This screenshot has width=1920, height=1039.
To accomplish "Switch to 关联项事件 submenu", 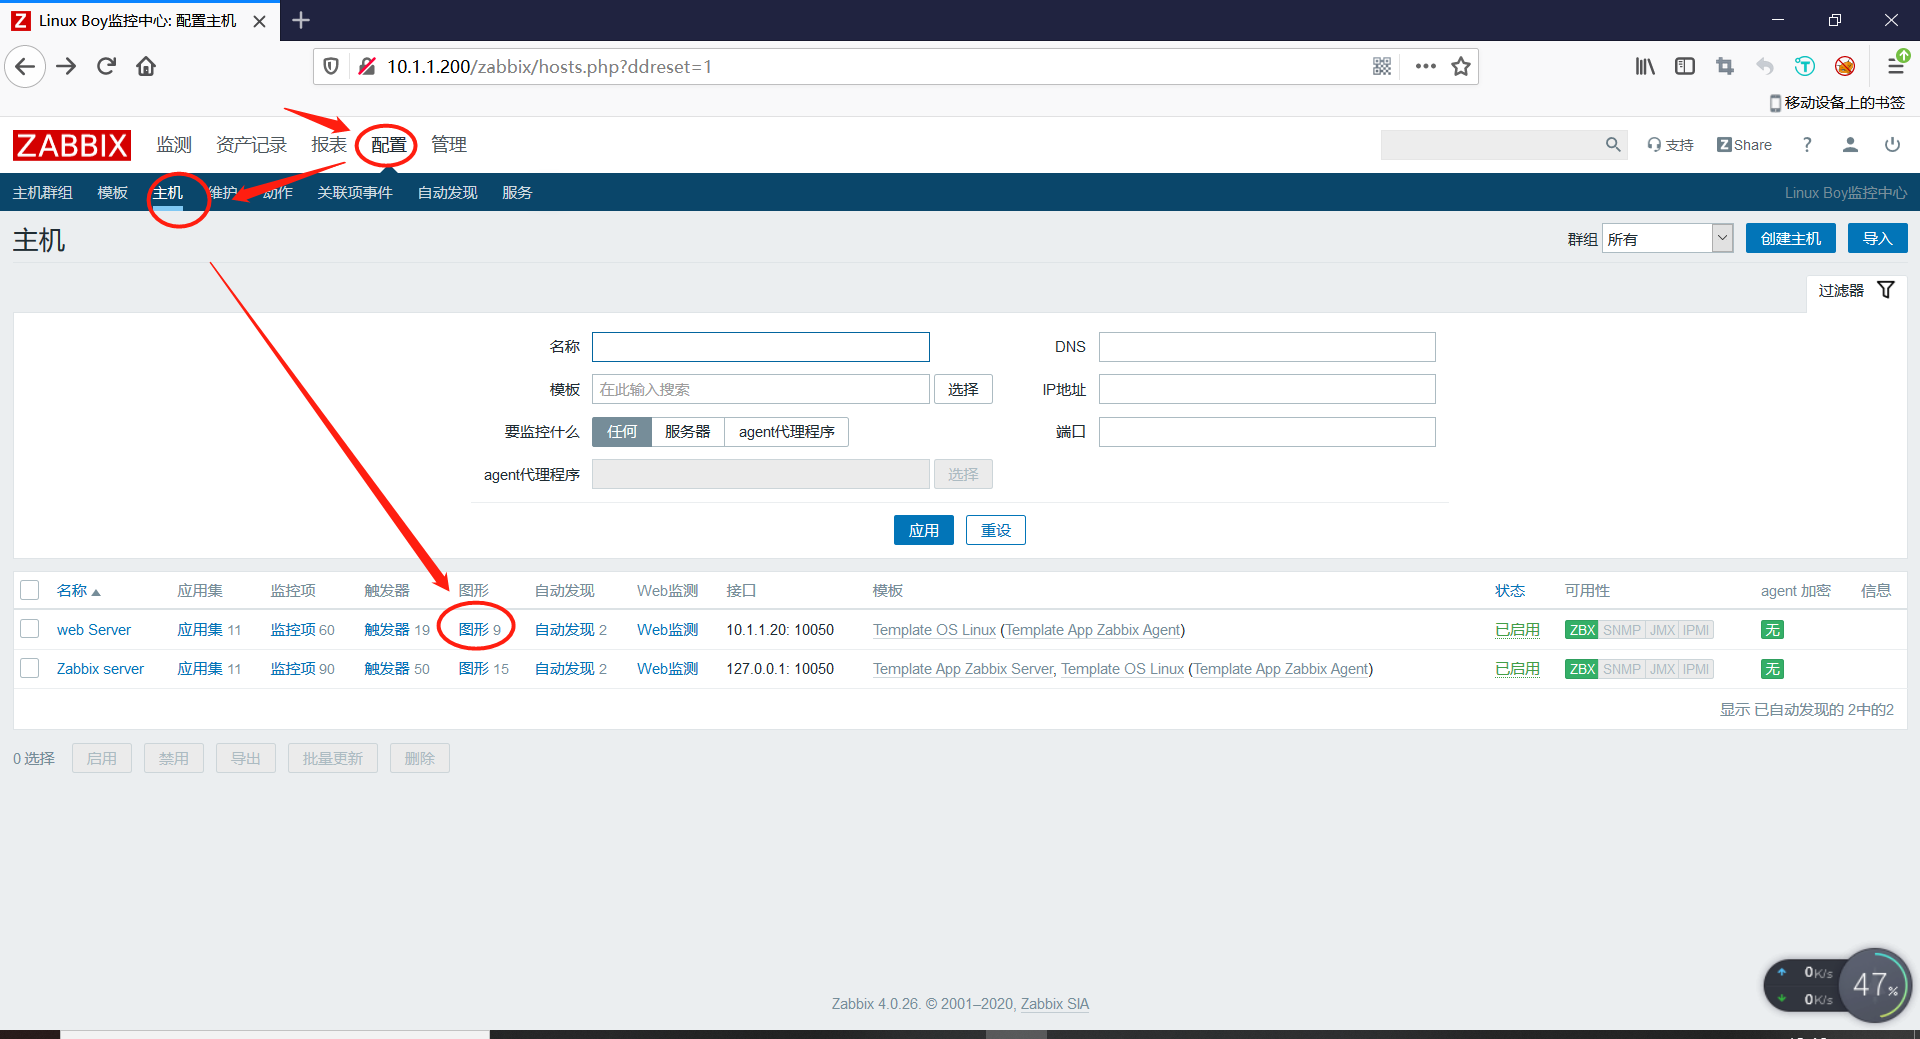I will 355,193.
